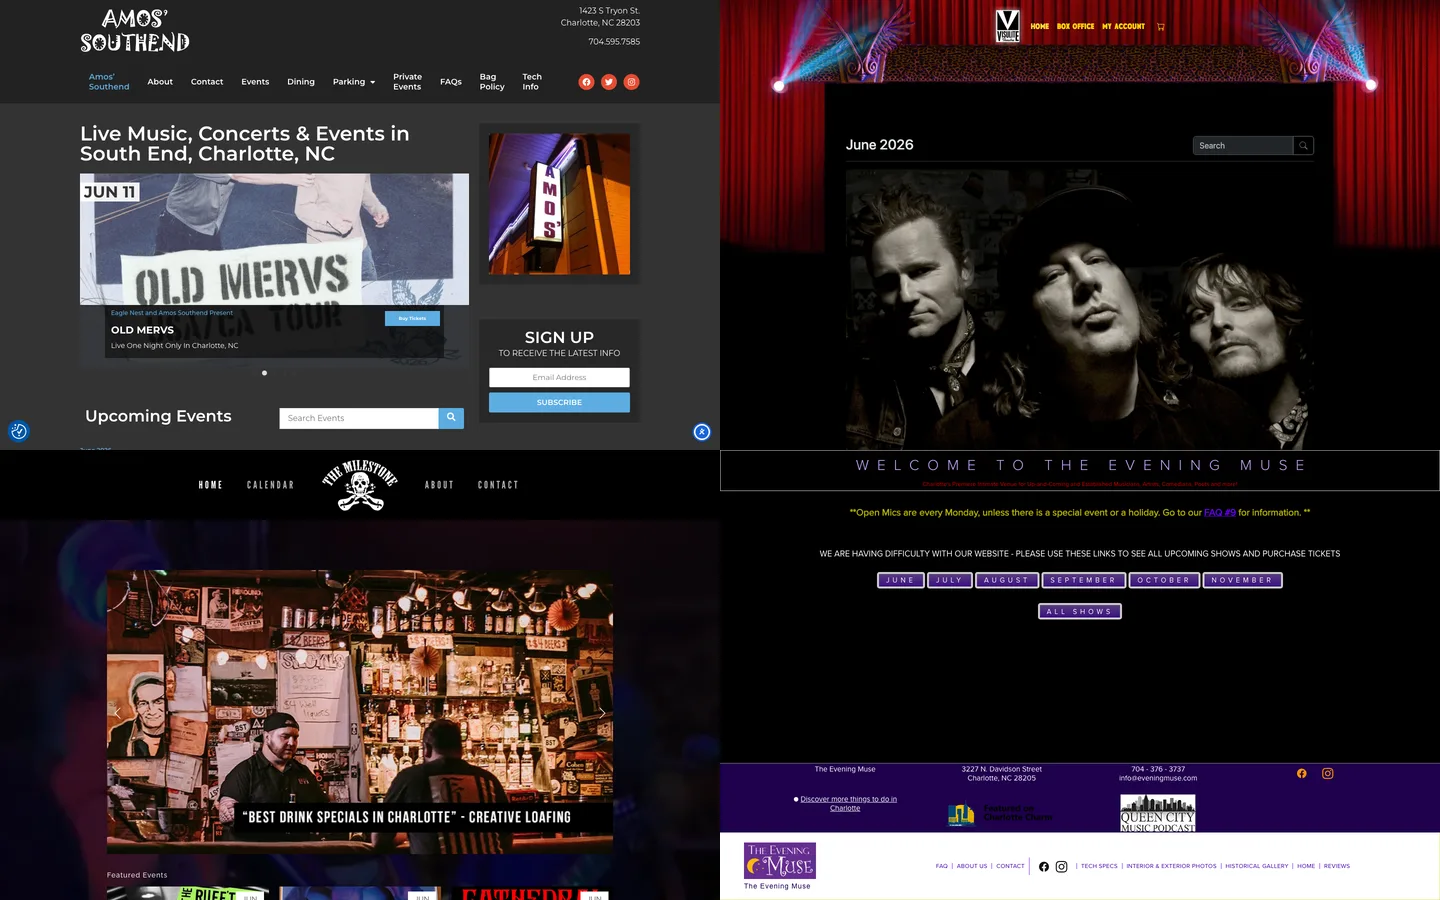Open the SEPTEMBER shows button
This screenshot has height=900, width=1440.
pos(1084,580)
